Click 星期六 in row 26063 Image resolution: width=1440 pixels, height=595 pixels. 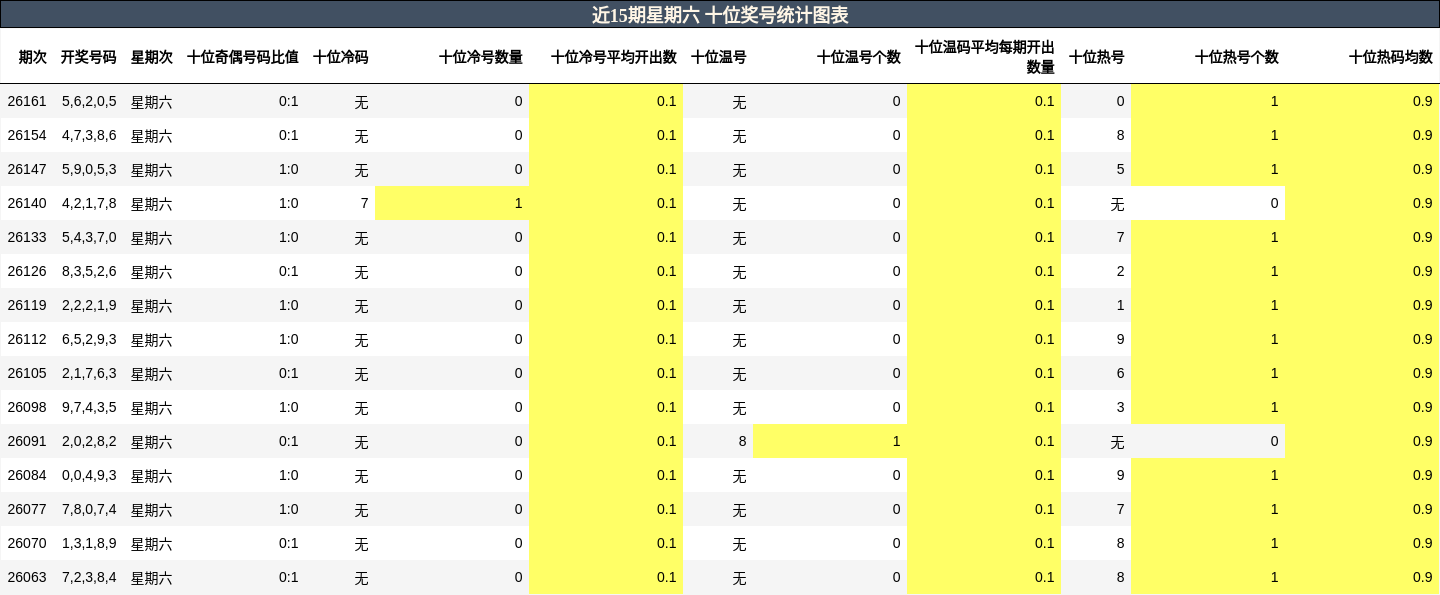152,578
